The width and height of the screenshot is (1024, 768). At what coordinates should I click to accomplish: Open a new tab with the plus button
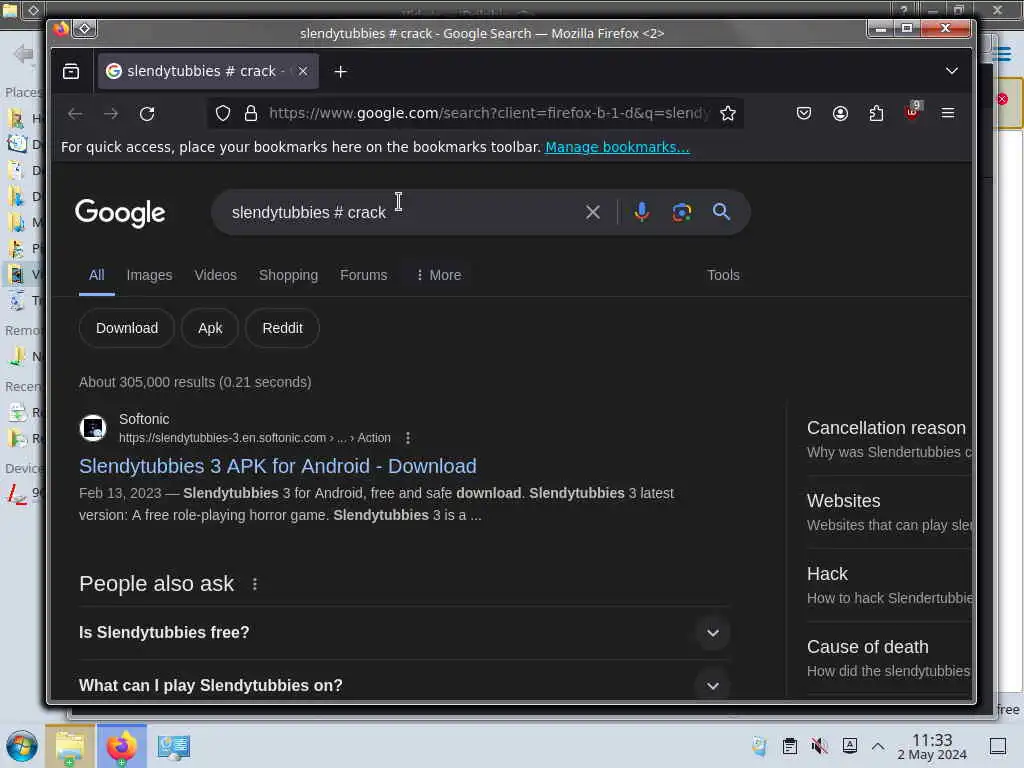[x=340, y=71]
